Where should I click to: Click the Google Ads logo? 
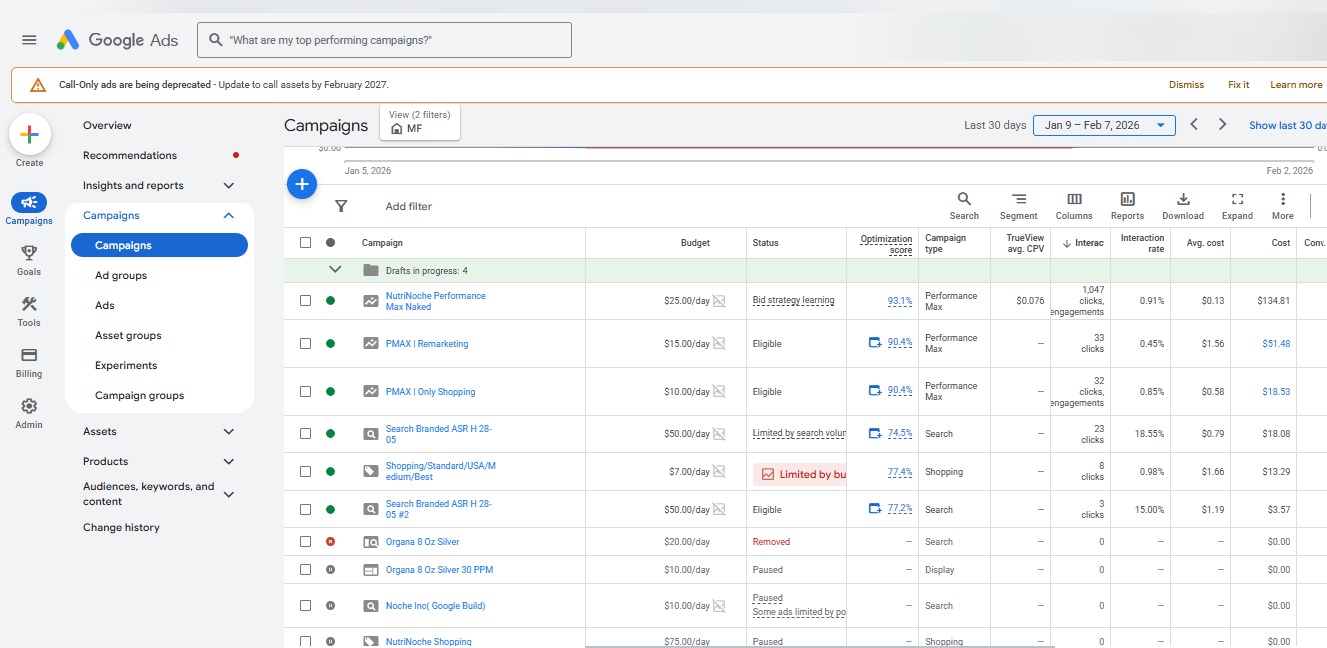pos(117,40)
